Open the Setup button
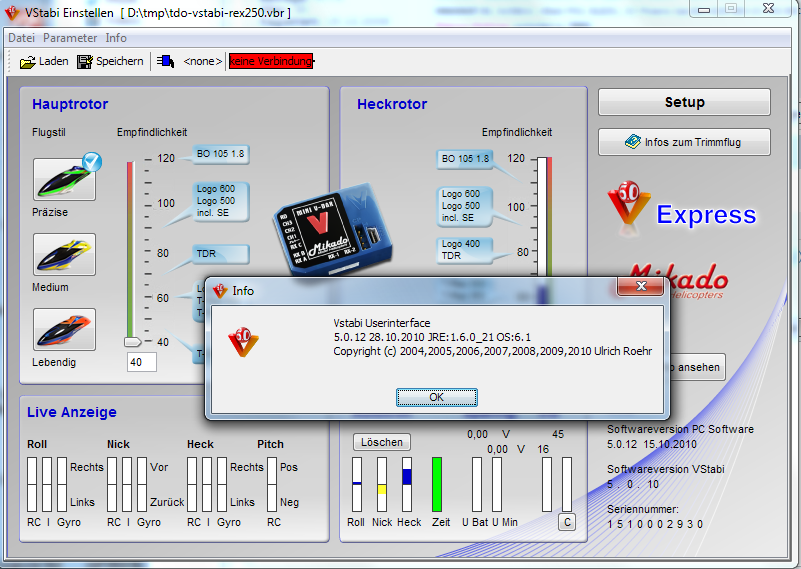 tap(685, 102)
